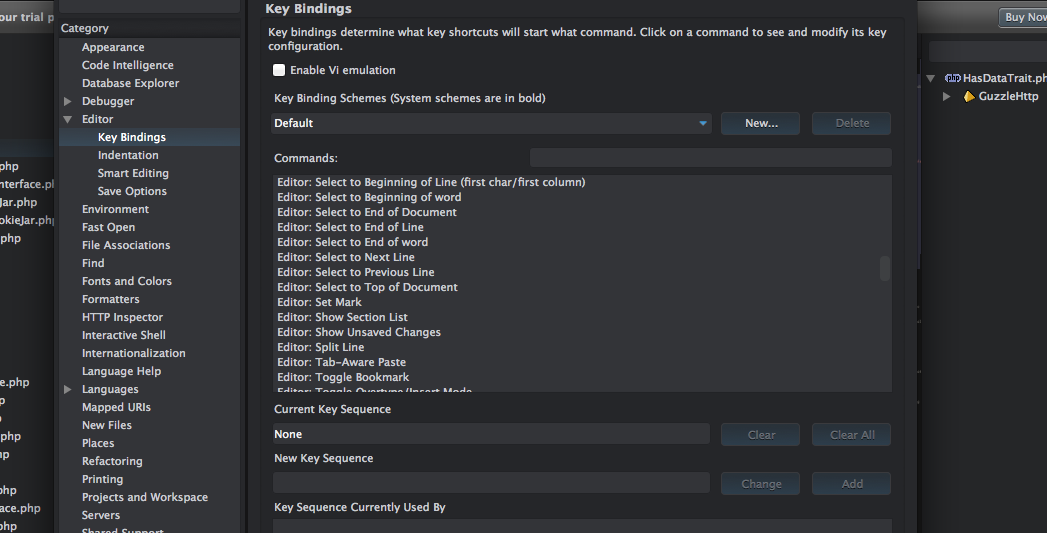The height and width of the screenshot is (533, 1047).
Task: Go to the Code Intelligence category
Action: (127, 65)
